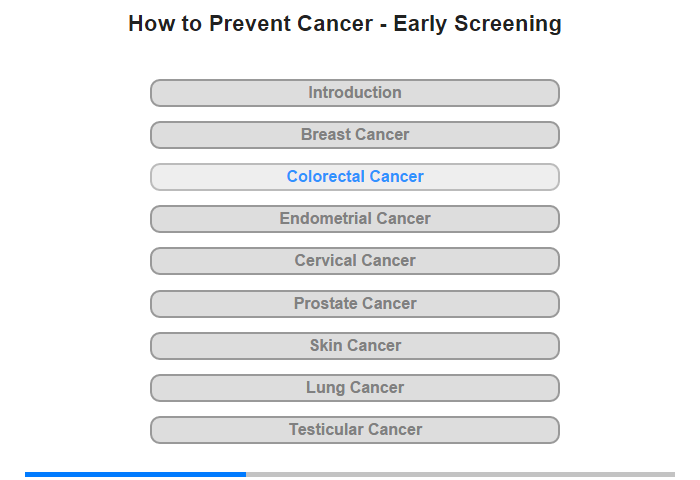Jump to the Lung Cancer section
Screen dimensions: 700x480
[355, 388]
